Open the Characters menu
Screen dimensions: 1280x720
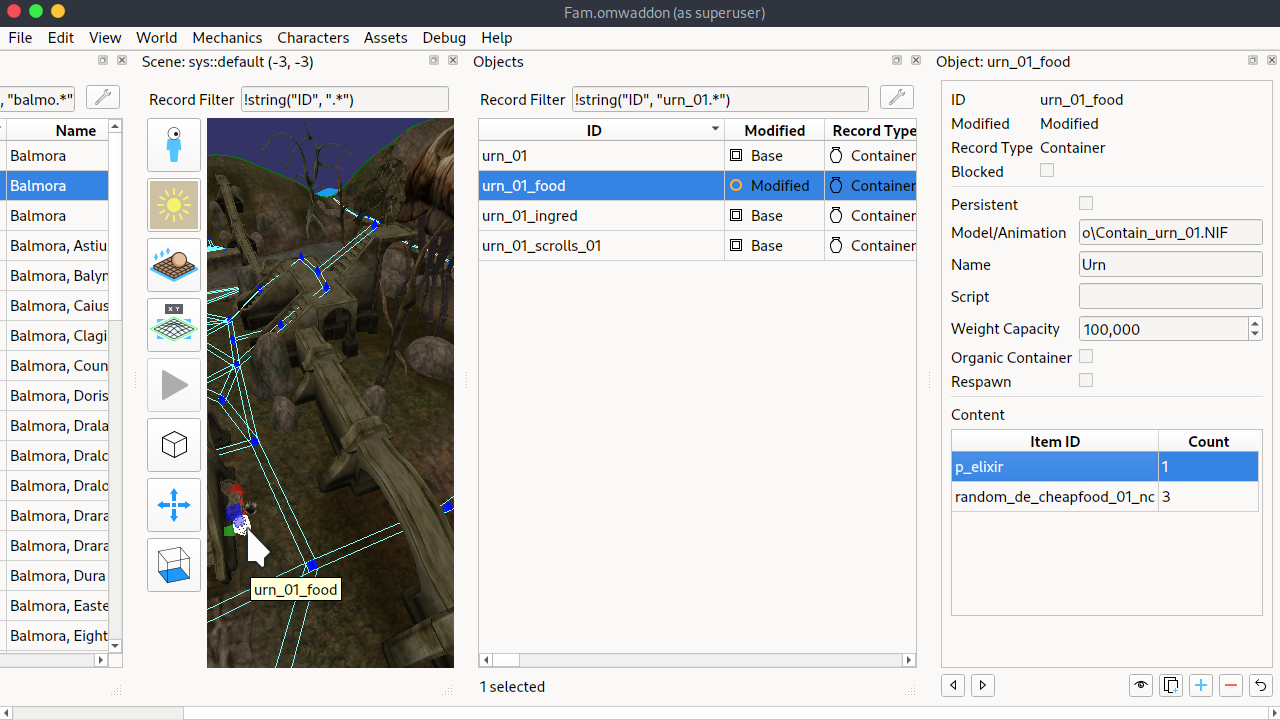[313, 37]
